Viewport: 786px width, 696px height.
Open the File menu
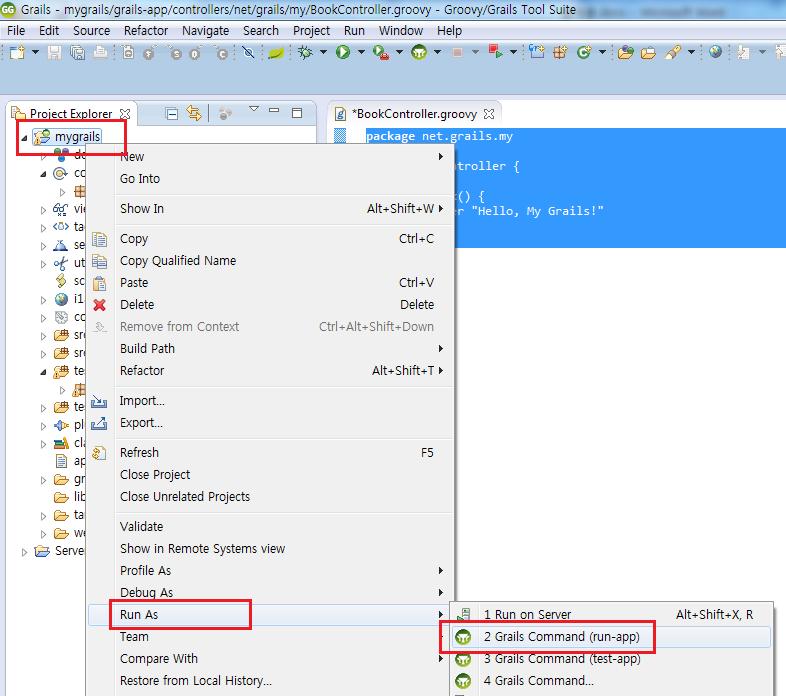click(16, 31)
